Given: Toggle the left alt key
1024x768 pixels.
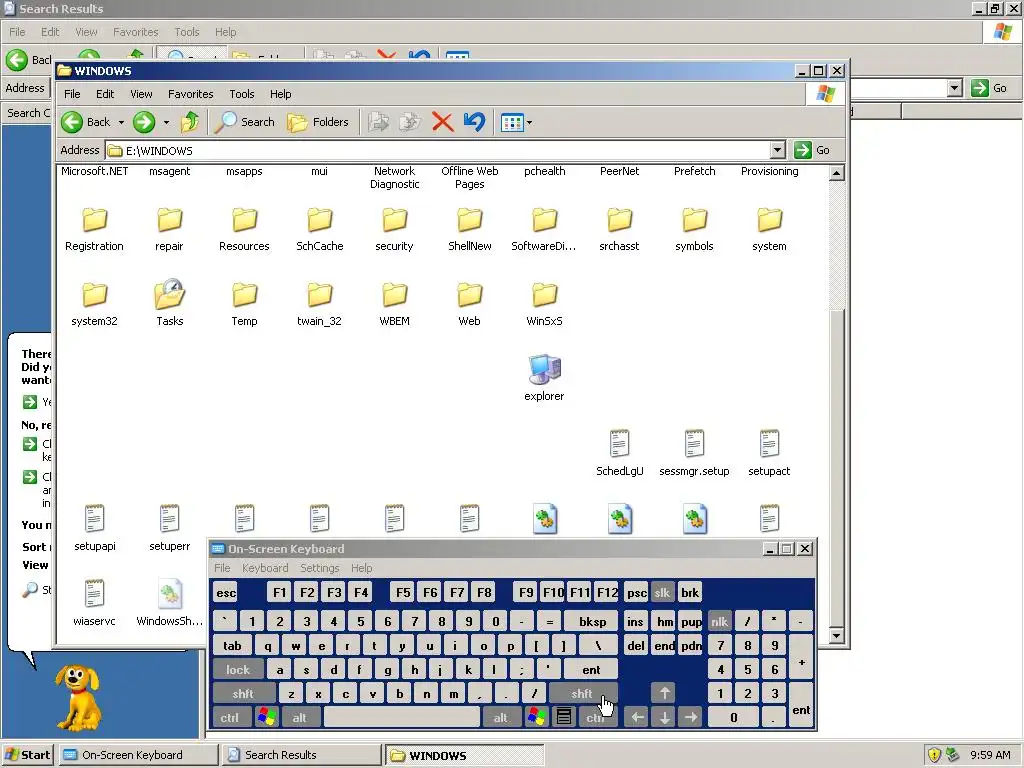Looking at the screenshot, I should (299, 718).
